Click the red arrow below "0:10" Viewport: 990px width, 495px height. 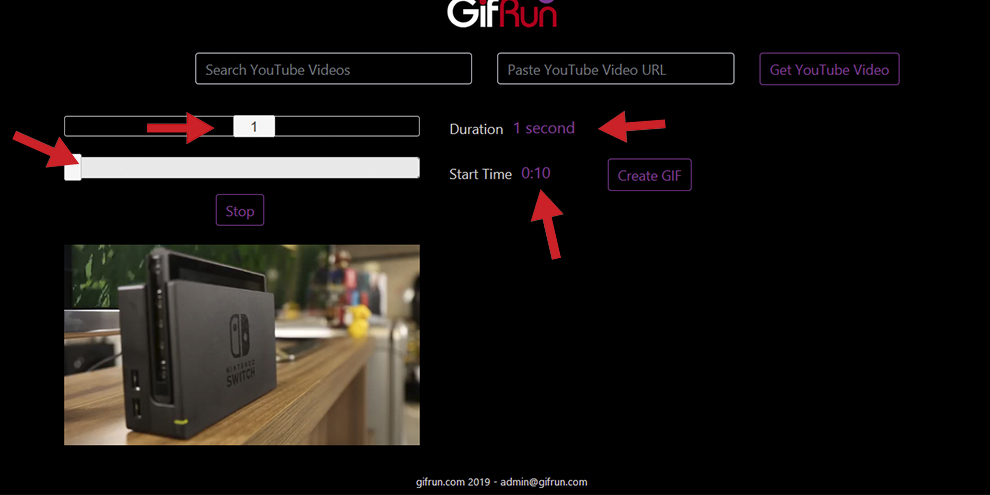click(x=546, y=222)
